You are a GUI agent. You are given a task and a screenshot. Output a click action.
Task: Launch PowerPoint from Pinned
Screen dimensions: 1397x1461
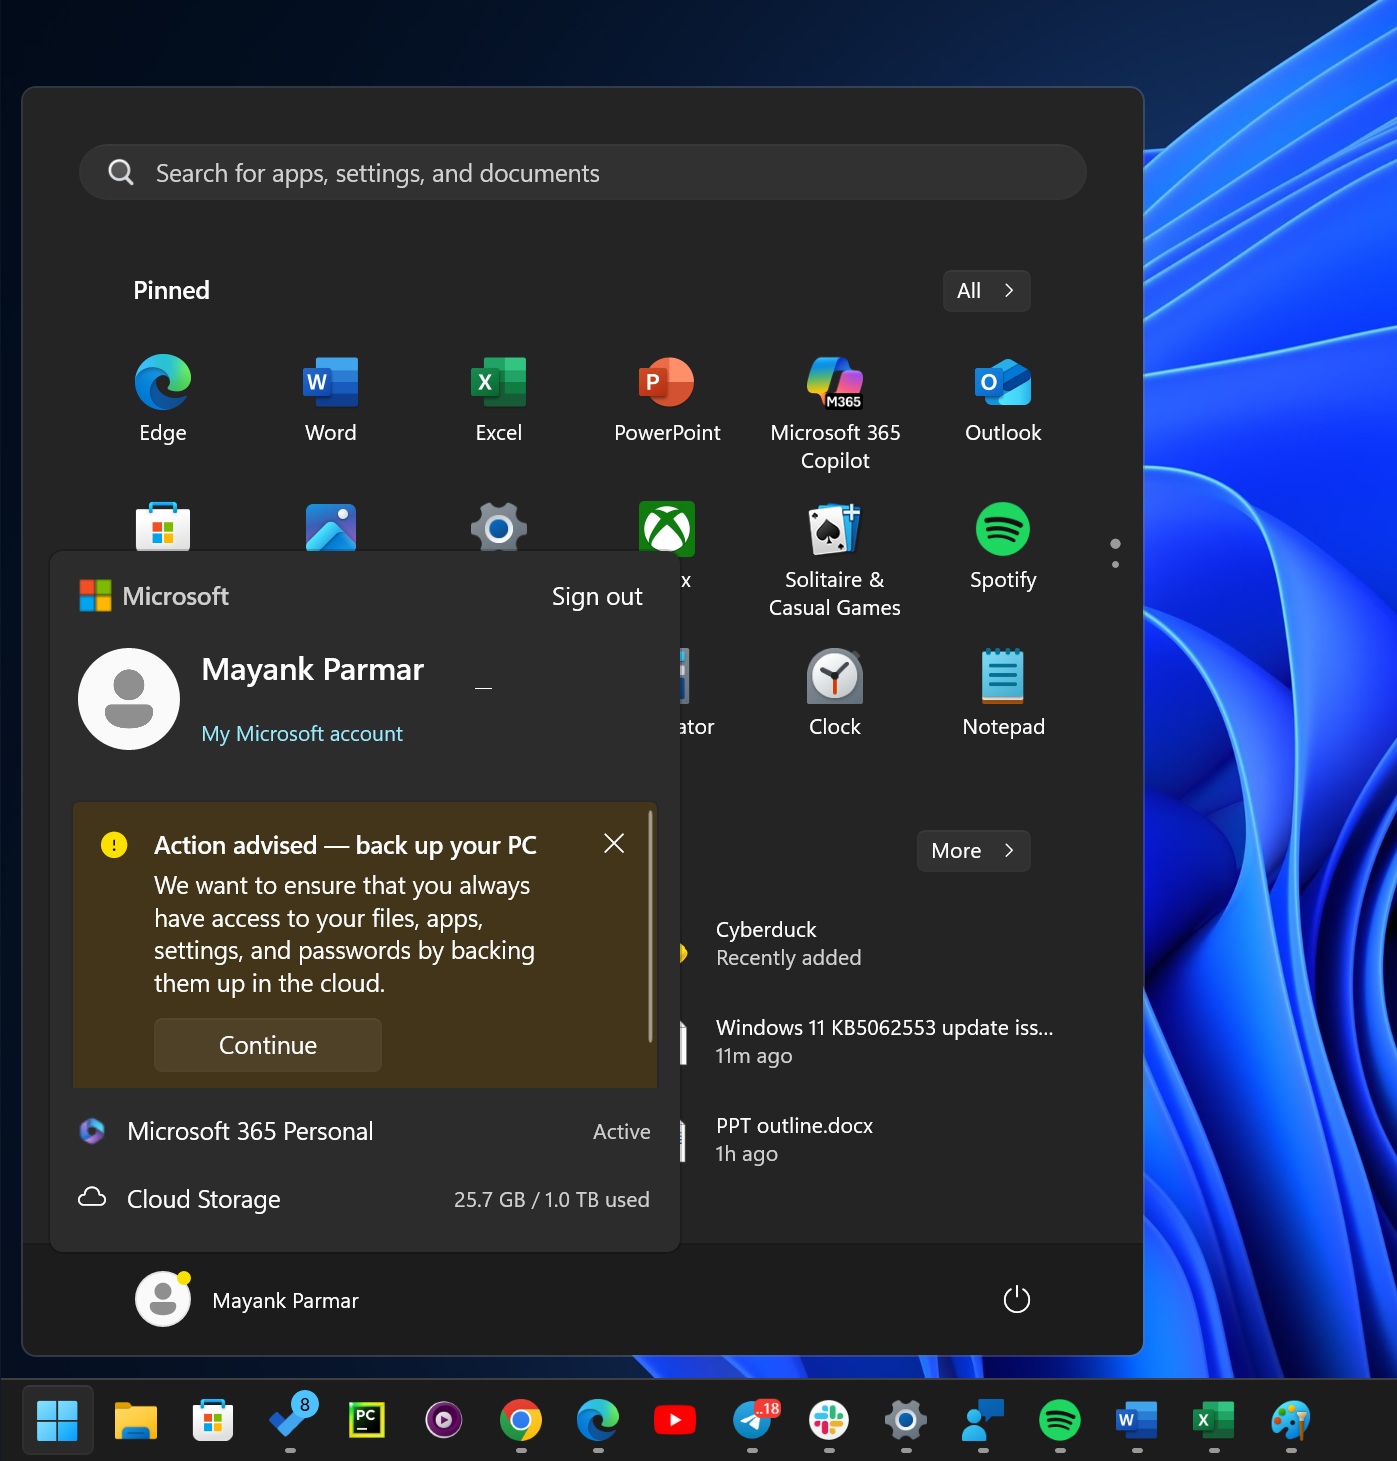point(666,395)
